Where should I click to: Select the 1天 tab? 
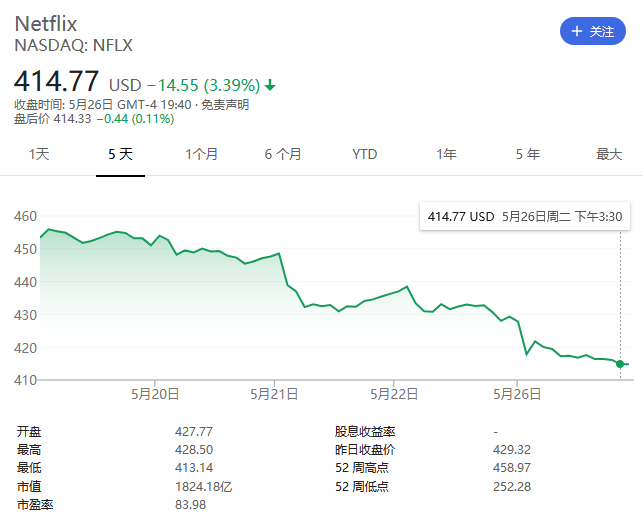click(x=39, y=154)
